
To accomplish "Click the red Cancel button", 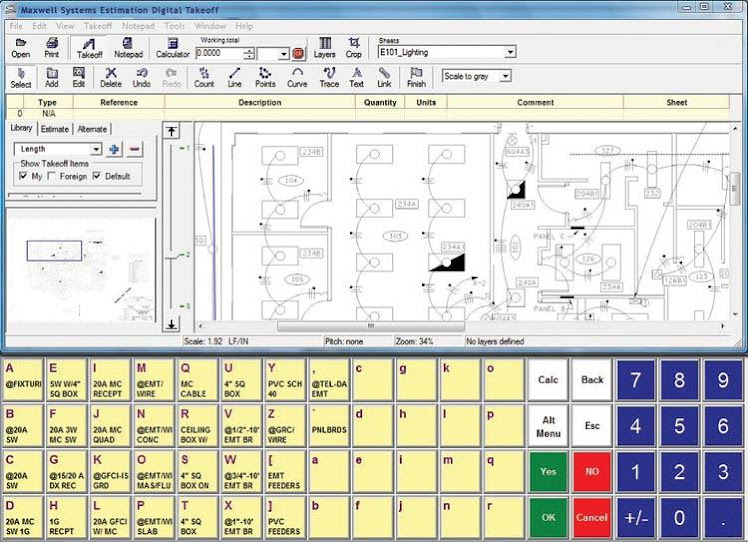I will [x=592, y=518].
